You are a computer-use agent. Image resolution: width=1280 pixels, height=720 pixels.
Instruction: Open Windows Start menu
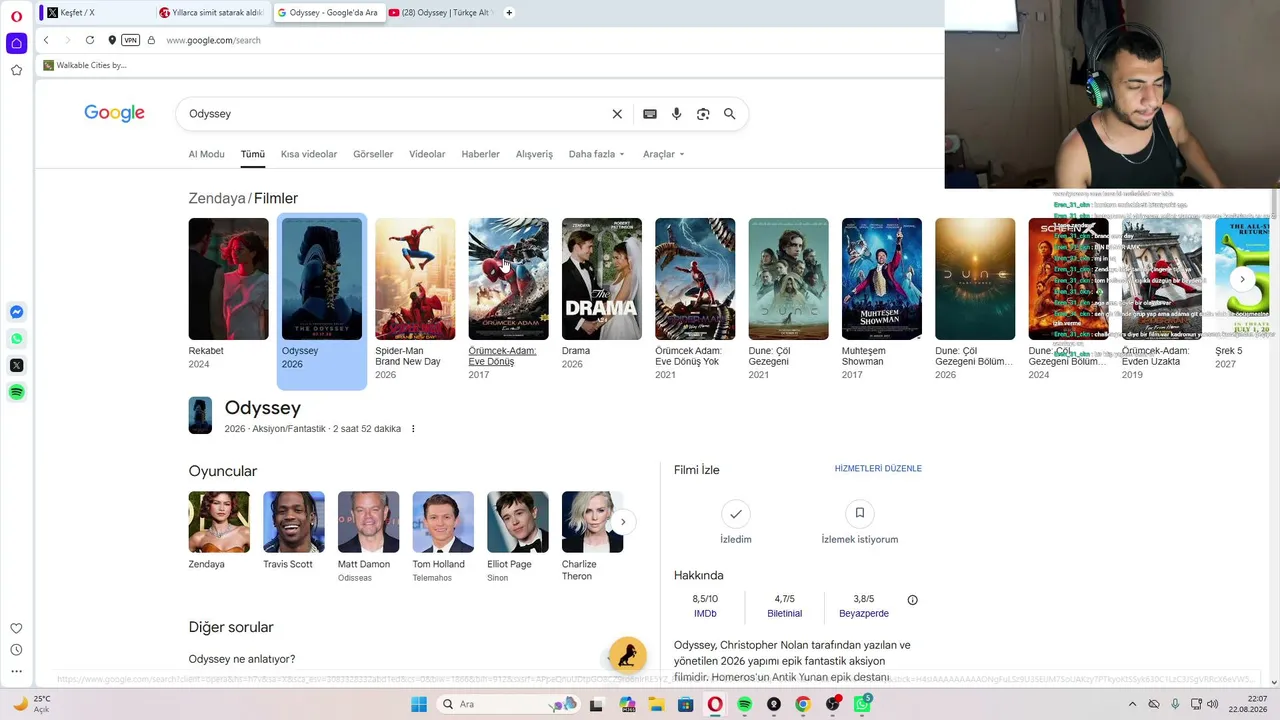tap(419, 704)
